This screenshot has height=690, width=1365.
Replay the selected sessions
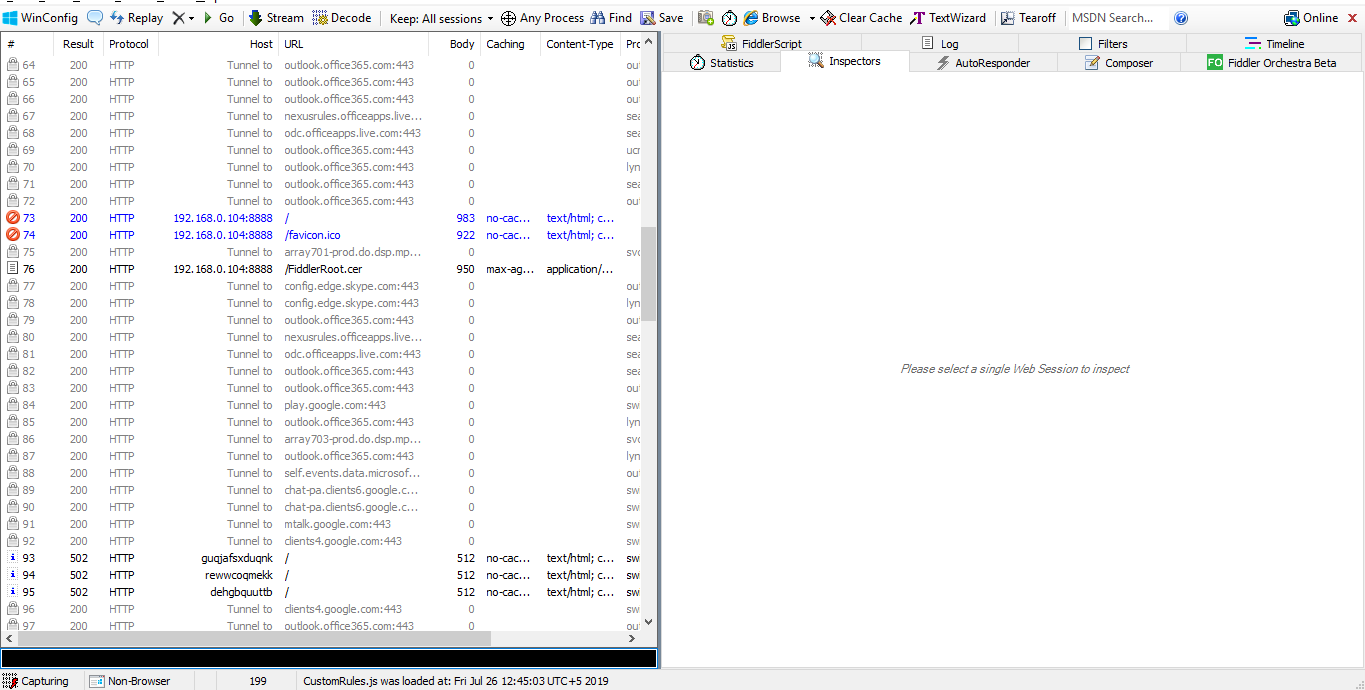136,18
